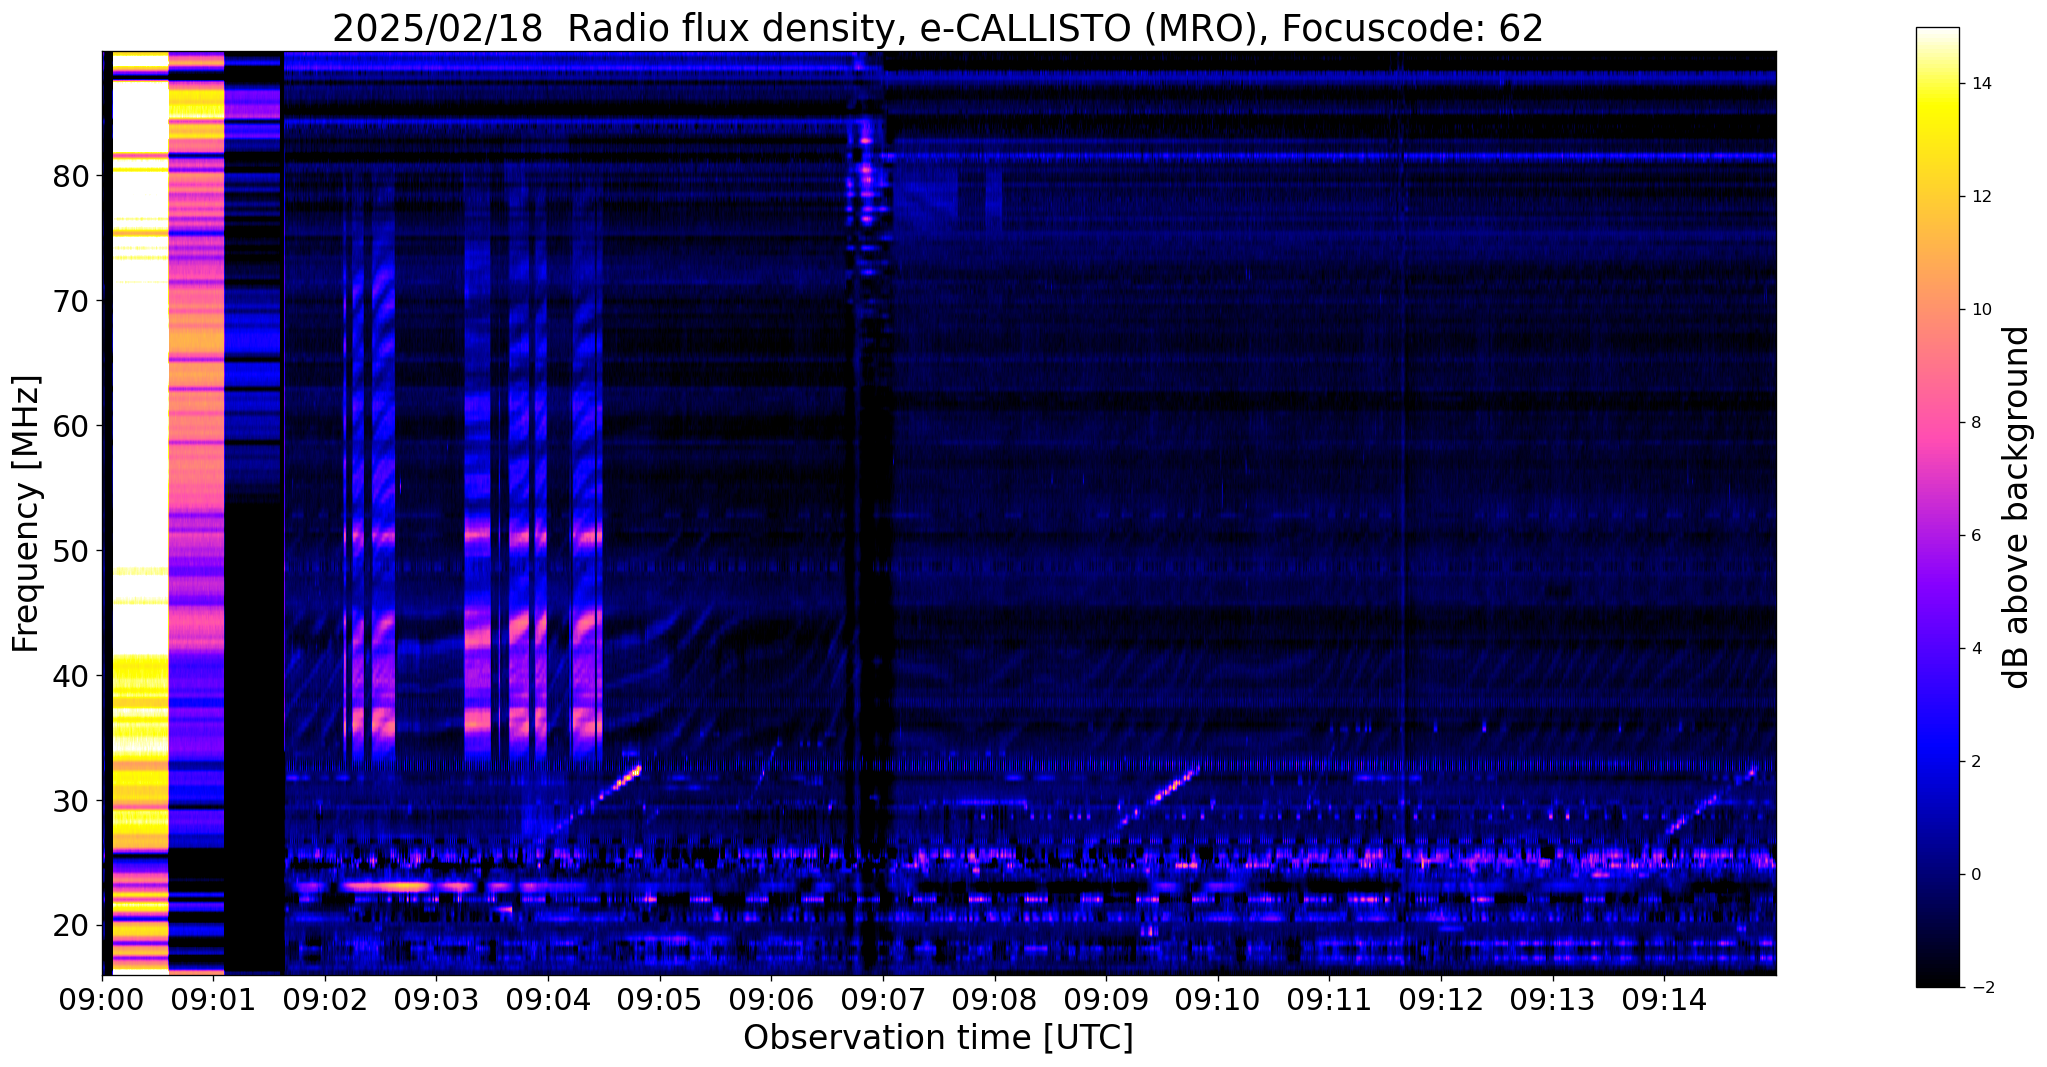Viewport: 2047px width, 1067px height.
Task: Click the 'Frequency [MHz]' y-axis label
Action: click(x=26, y=513)
